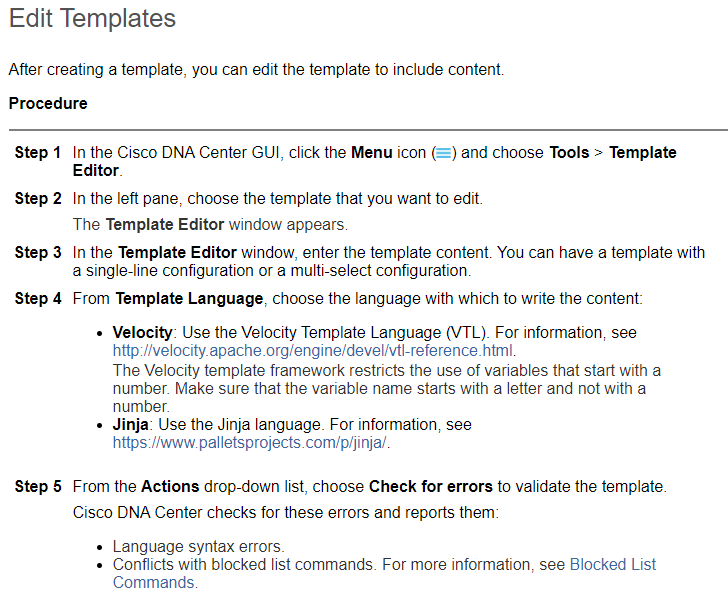Click the Step 5 label
Screen dimensions: 728x597
coord(38,486)
